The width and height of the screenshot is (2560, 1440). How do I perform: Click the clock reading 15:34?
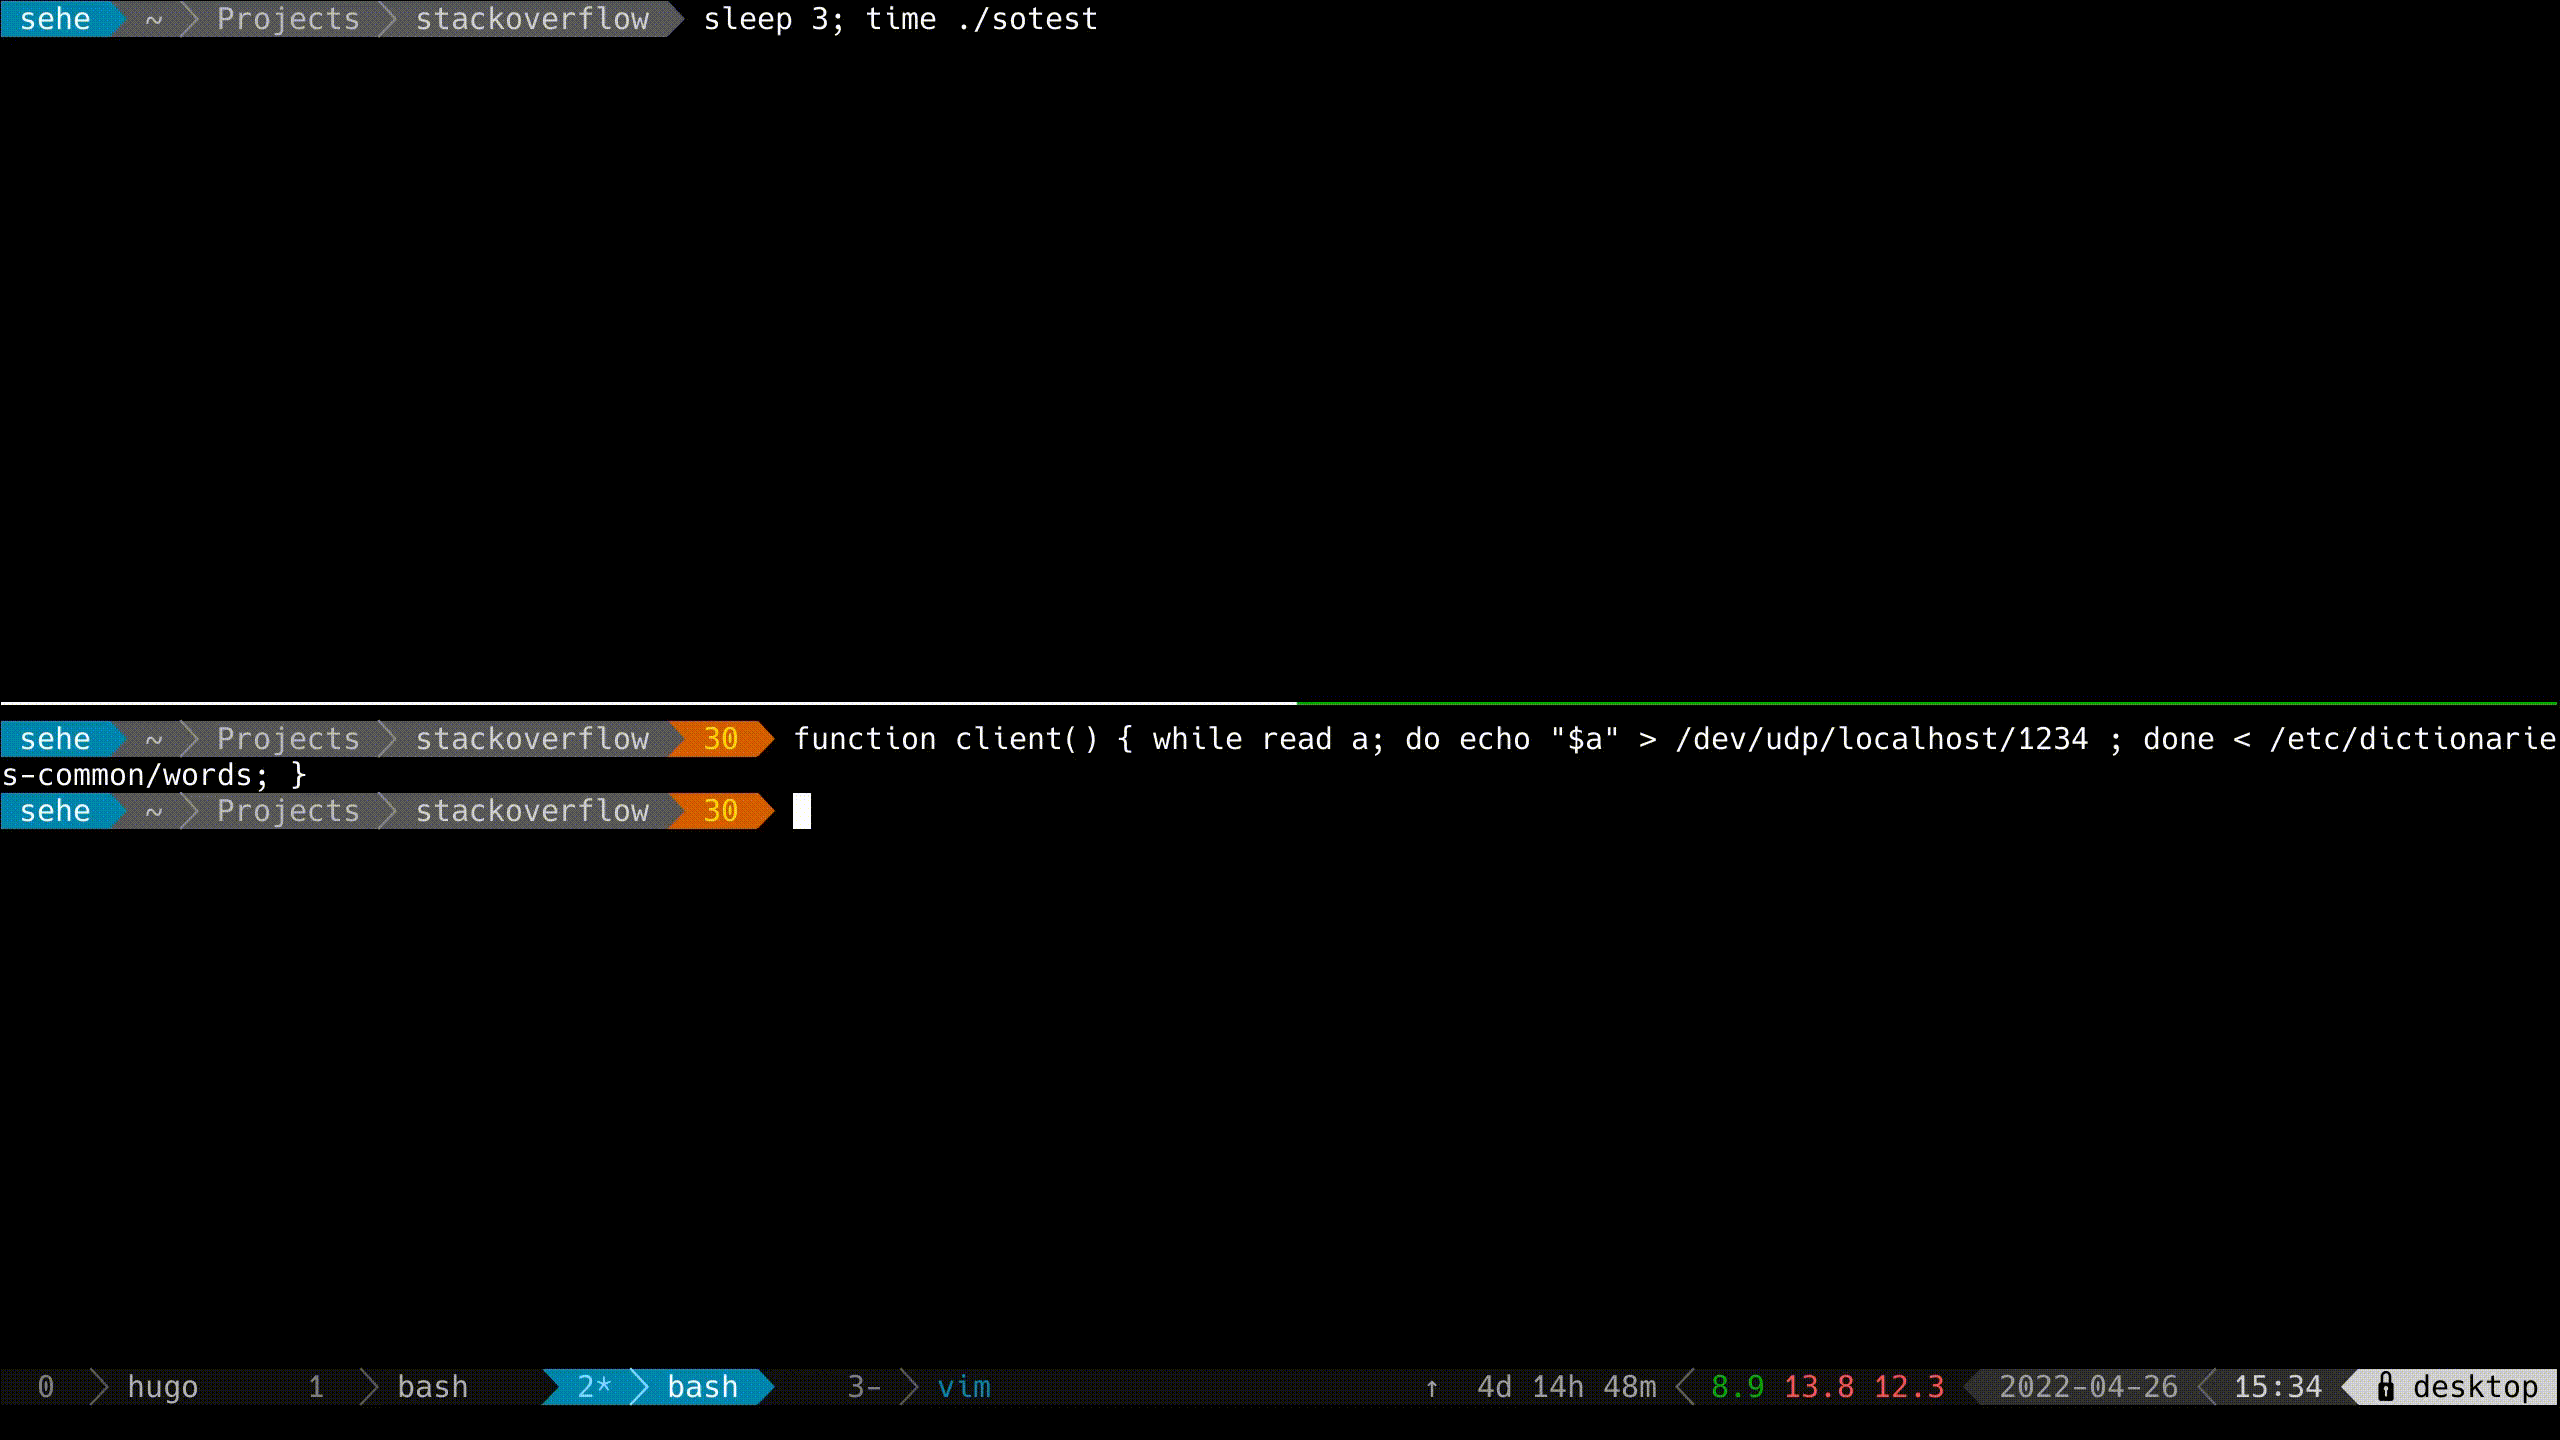2277,1387
